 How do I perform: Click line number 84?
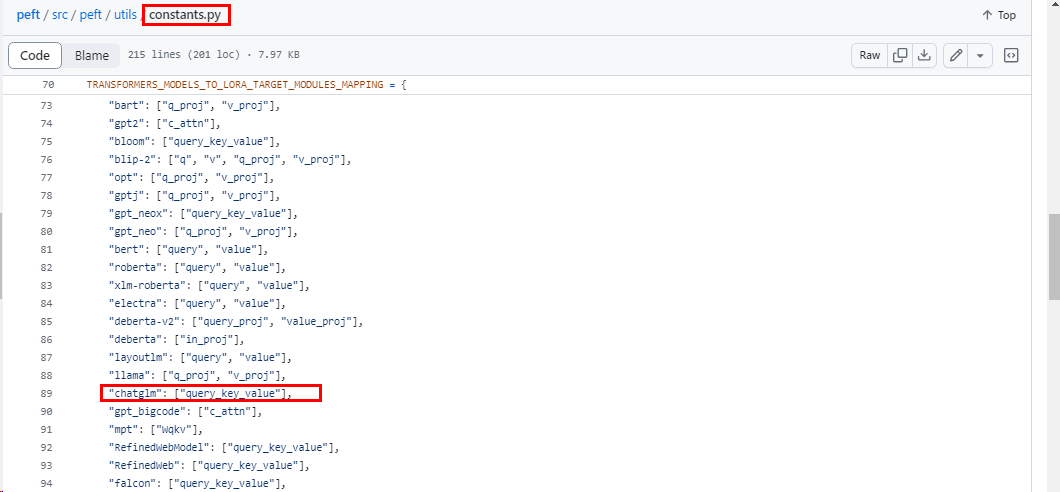click(x=47, y=303)
